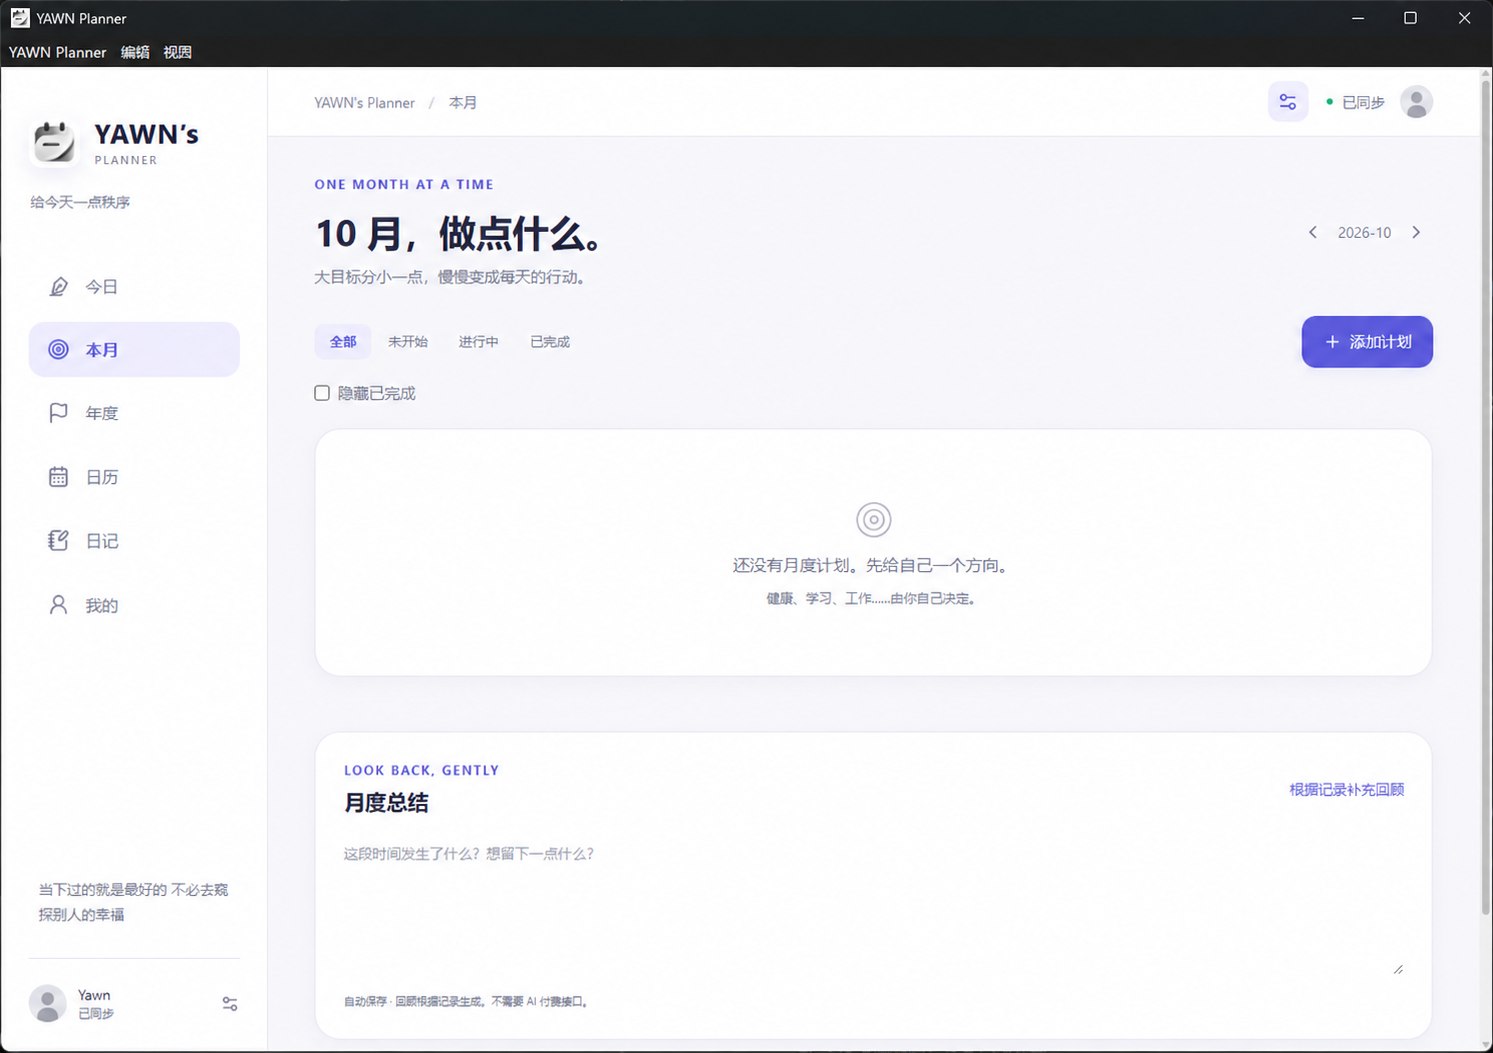Open the 今日 page pen icon
This screenshot has width=1493, height=1053.
59,287
